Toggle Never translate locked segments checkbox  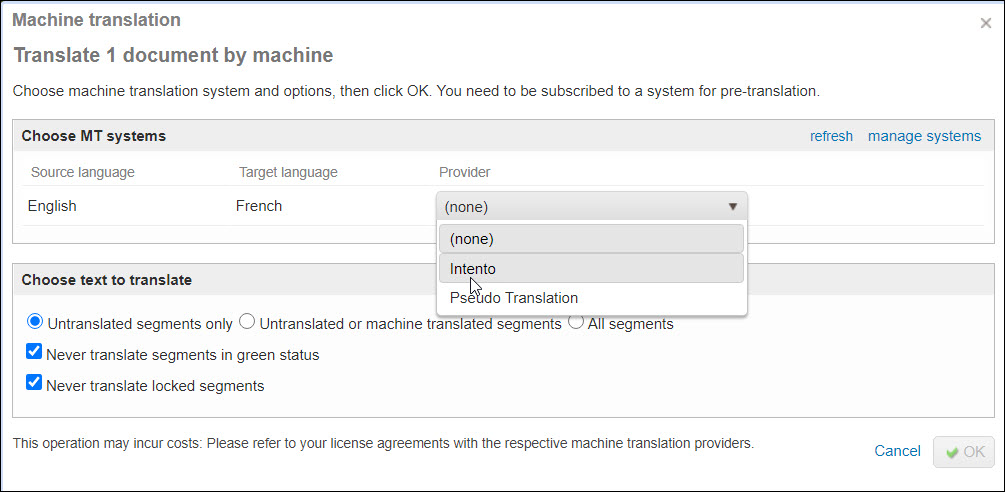click(x=35, y=383)
